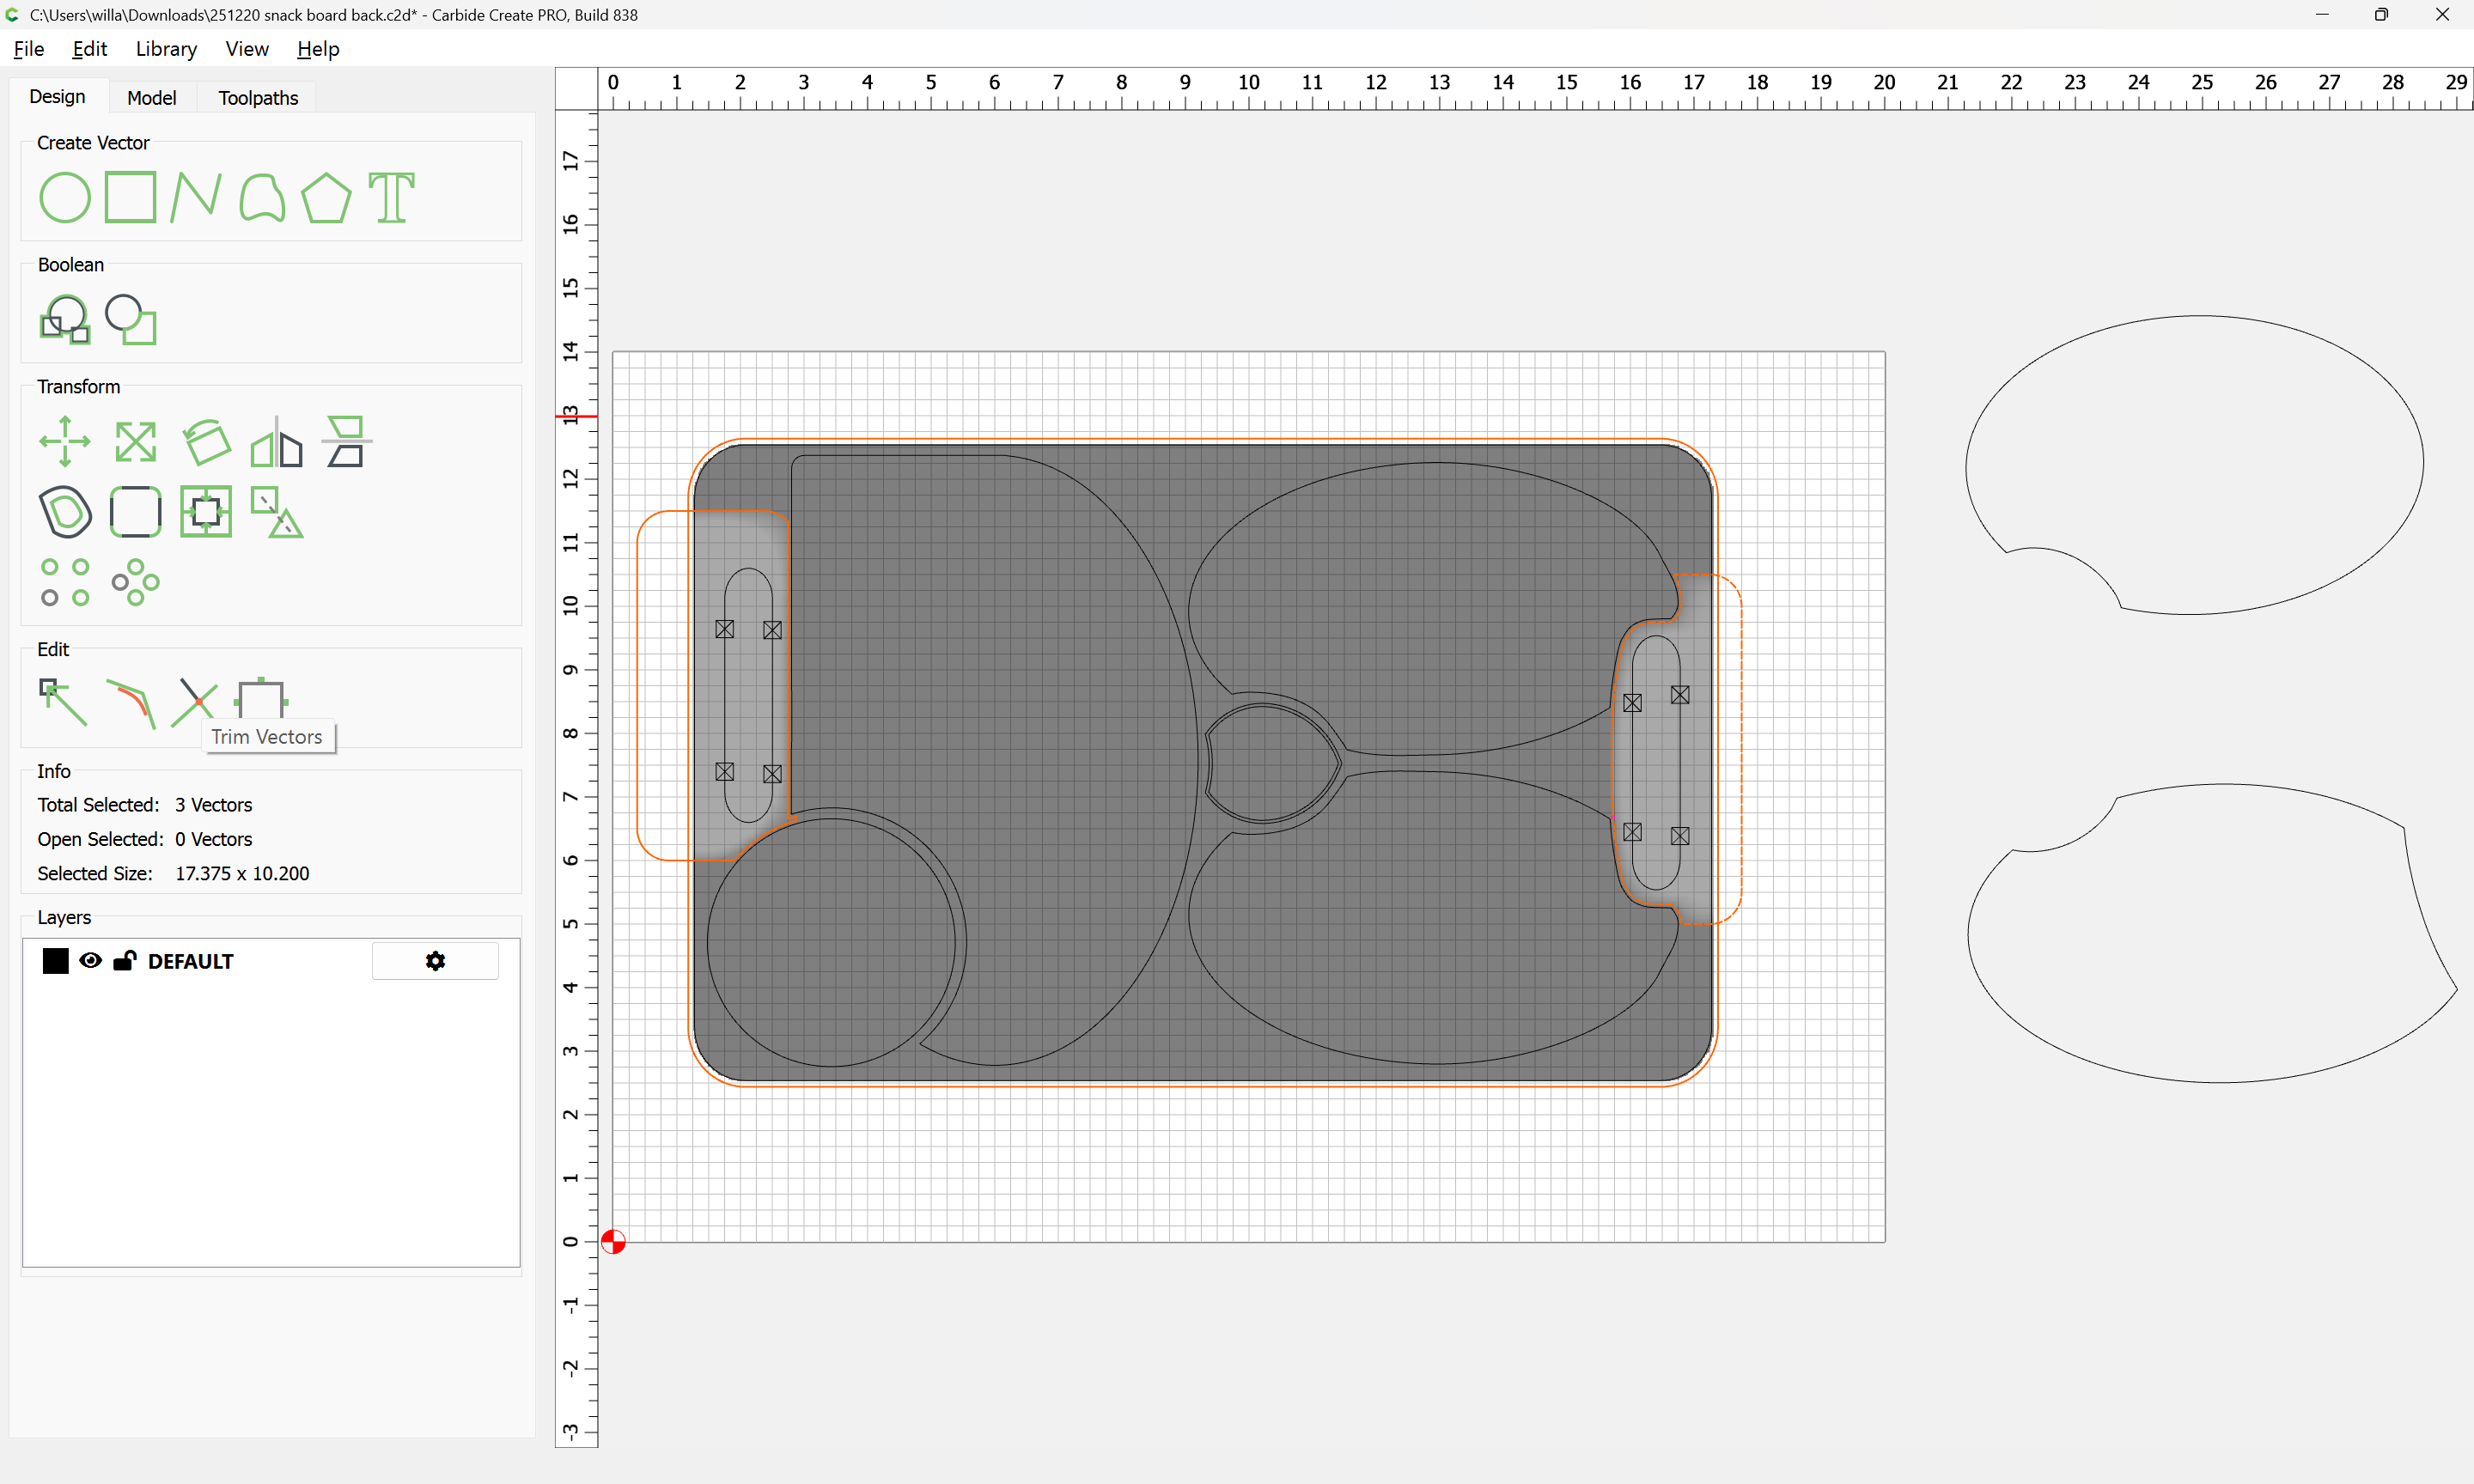Choose the Polyline vector tool
The width and height of the screenshot is (2474, 1484).
[x=195, y=197]
